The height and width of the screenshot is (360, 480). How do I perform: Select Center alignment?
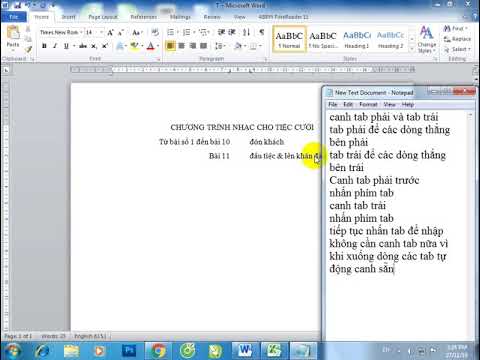181,46
